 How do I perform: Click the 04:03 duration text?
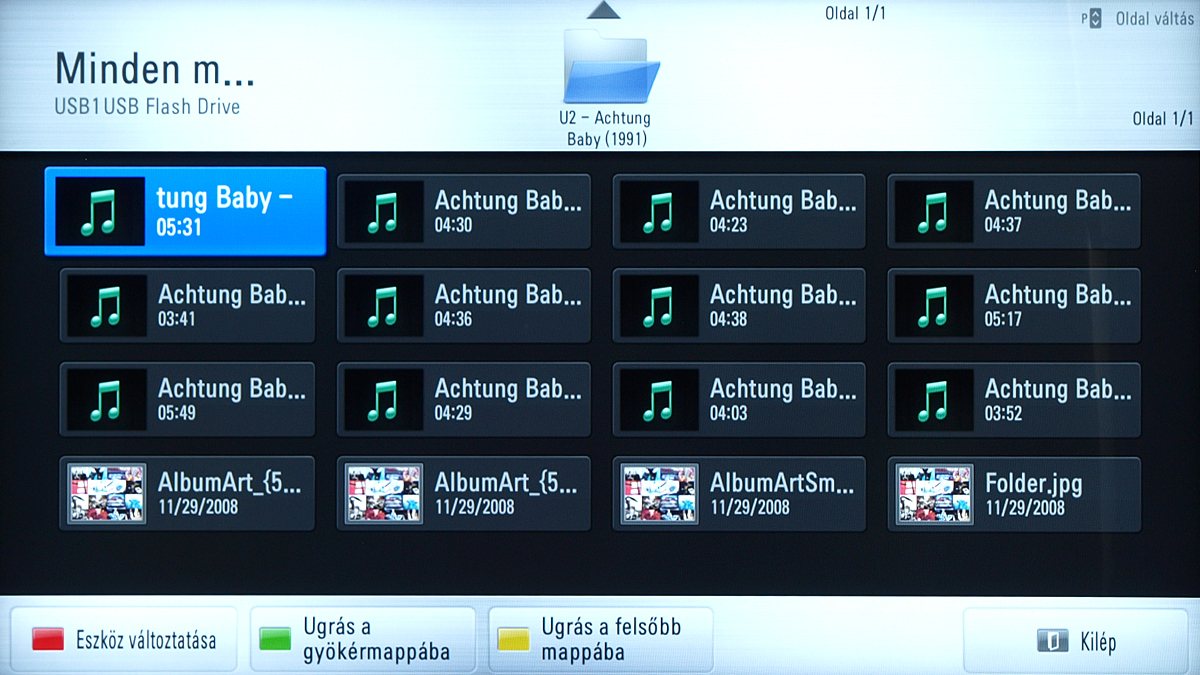728,413
